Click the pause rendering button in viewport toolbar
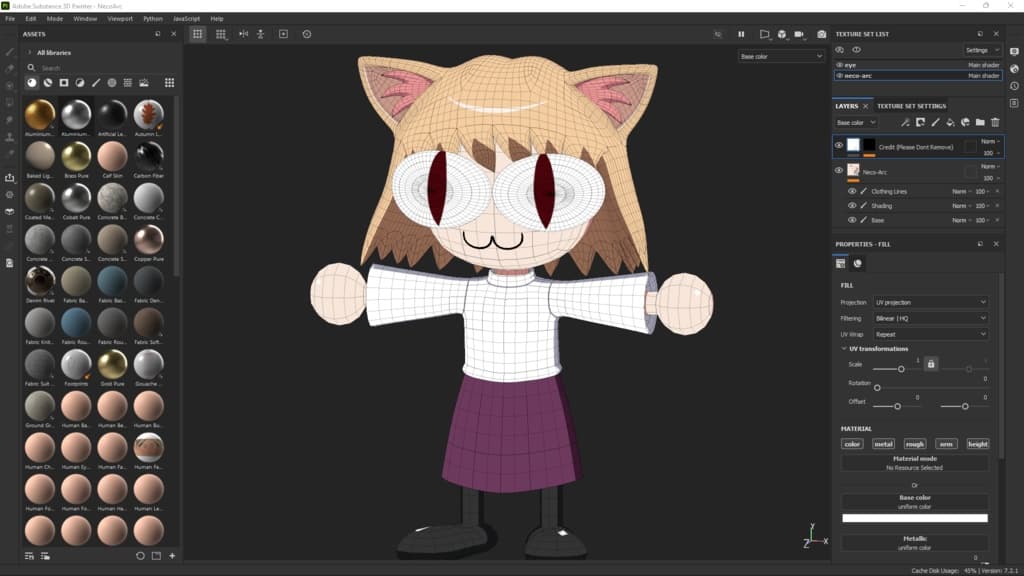Viewport: 1024px width, 576px height. pyautogui.click(x=741, y=34)
